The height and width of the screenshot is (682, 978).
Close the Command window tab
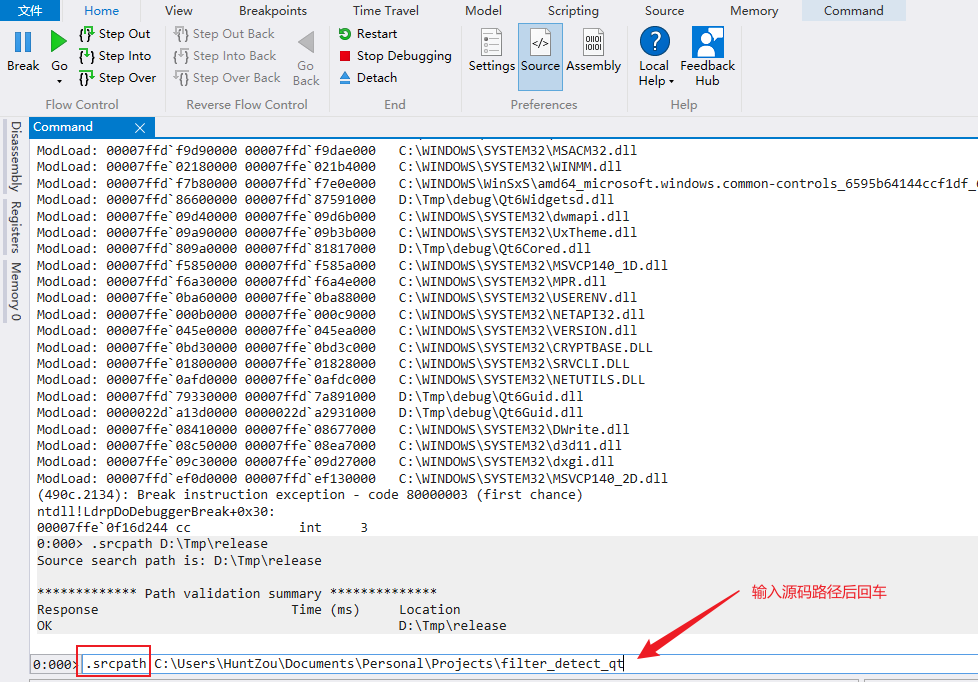(x=140, y=128)
